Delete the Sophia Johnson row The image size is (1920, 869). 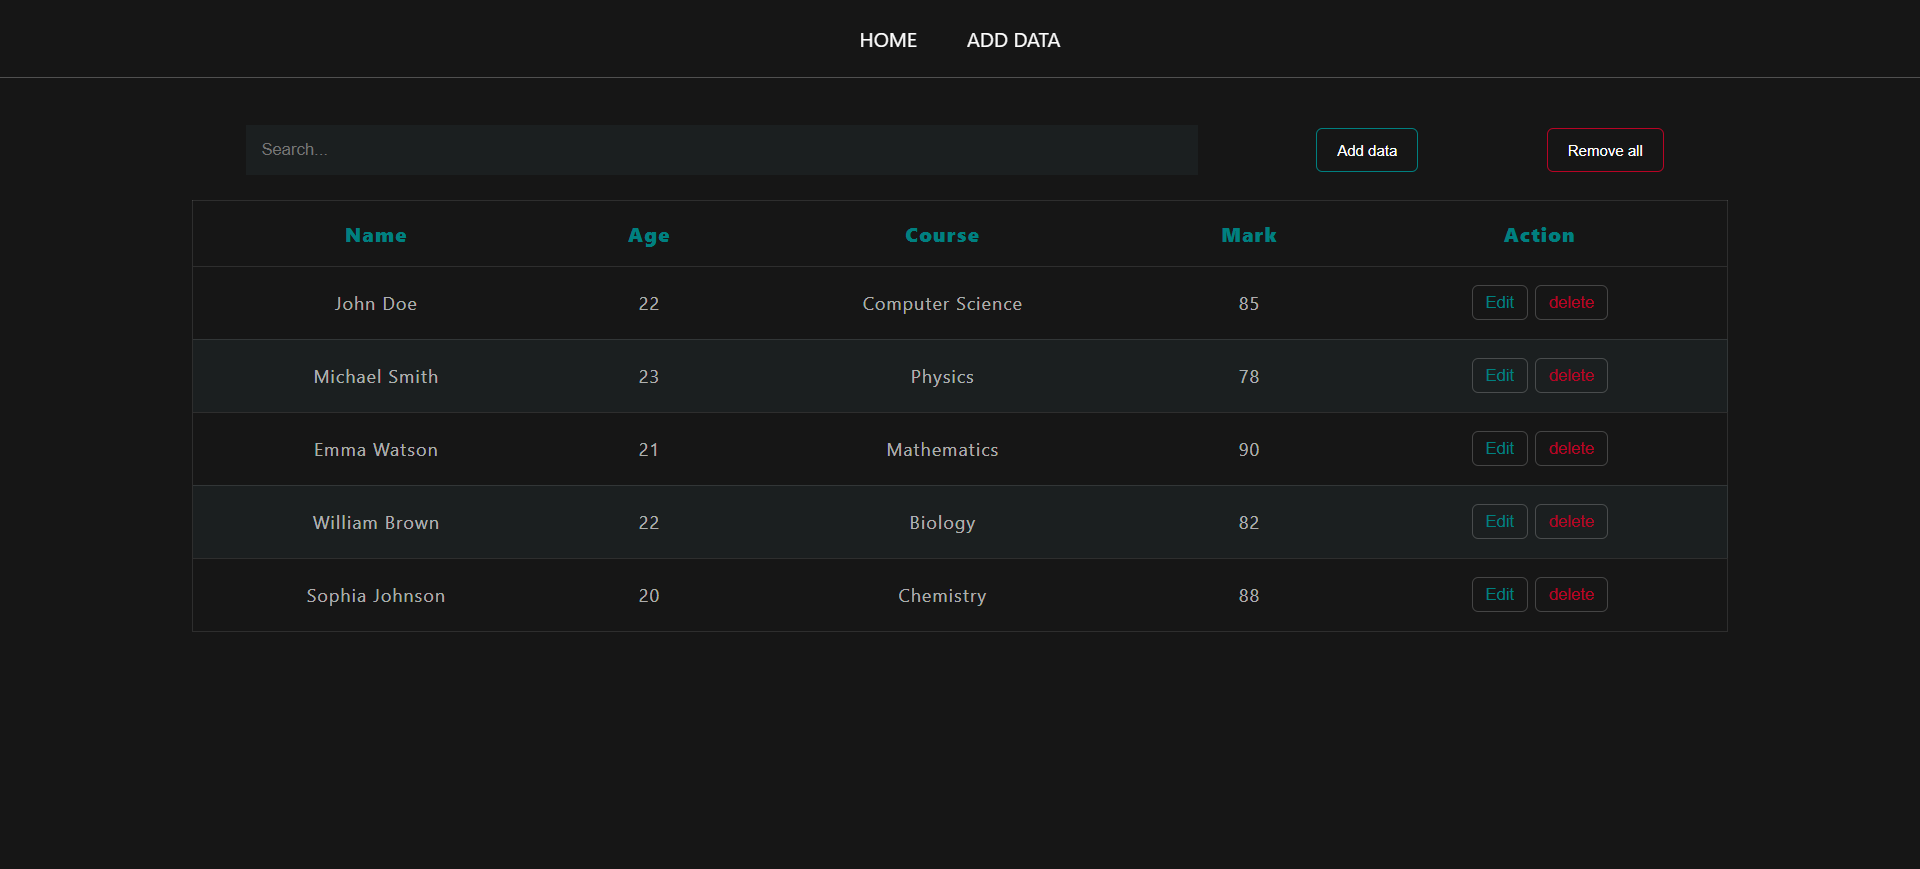coord(1571,595)
